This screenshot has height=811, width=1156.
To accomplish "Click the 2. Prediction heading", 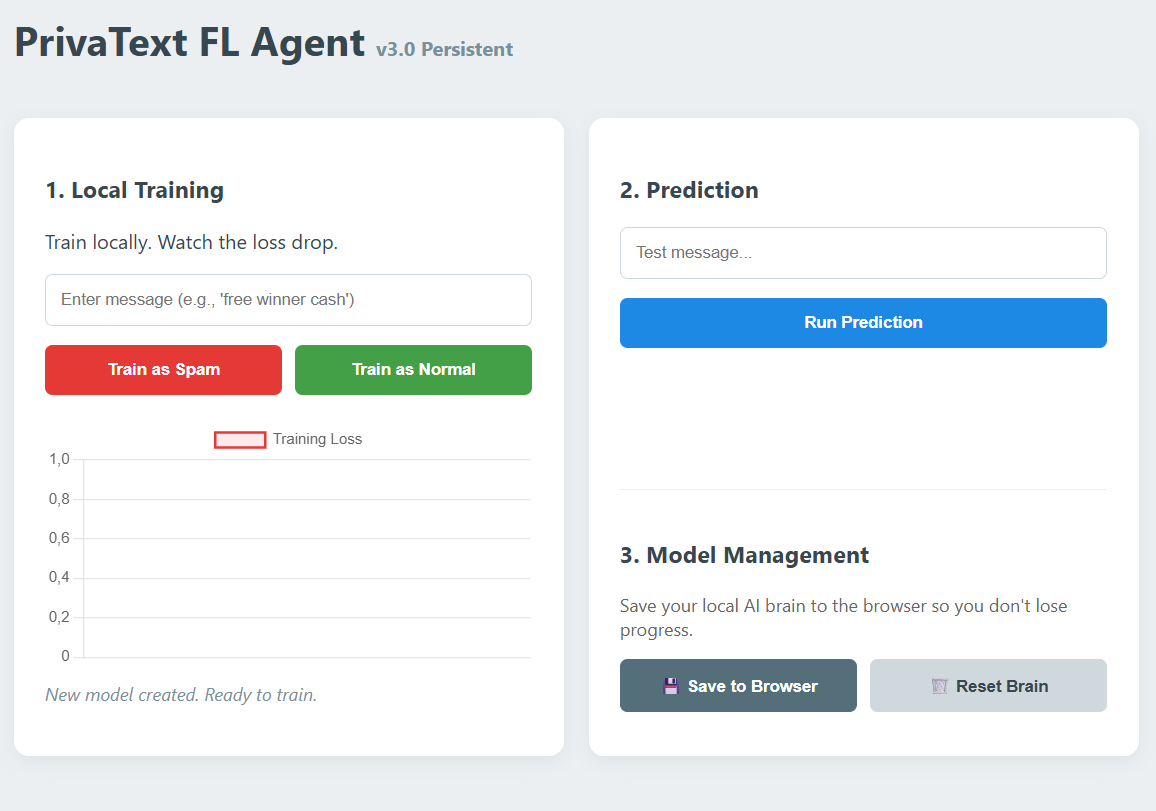I will coord(689,190).
